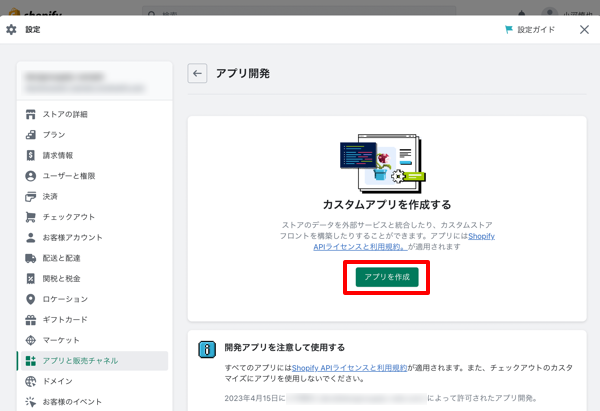Close the settings with the X

pyautogui.click(x=584, y=30)
